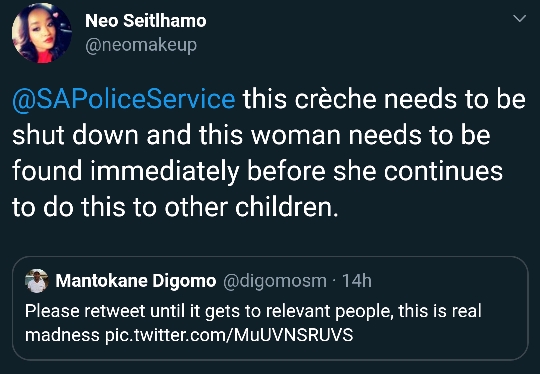Screen dimensions: 540x374
Task: Select the main tweet text about the crèche
Action: coord(269,153)
